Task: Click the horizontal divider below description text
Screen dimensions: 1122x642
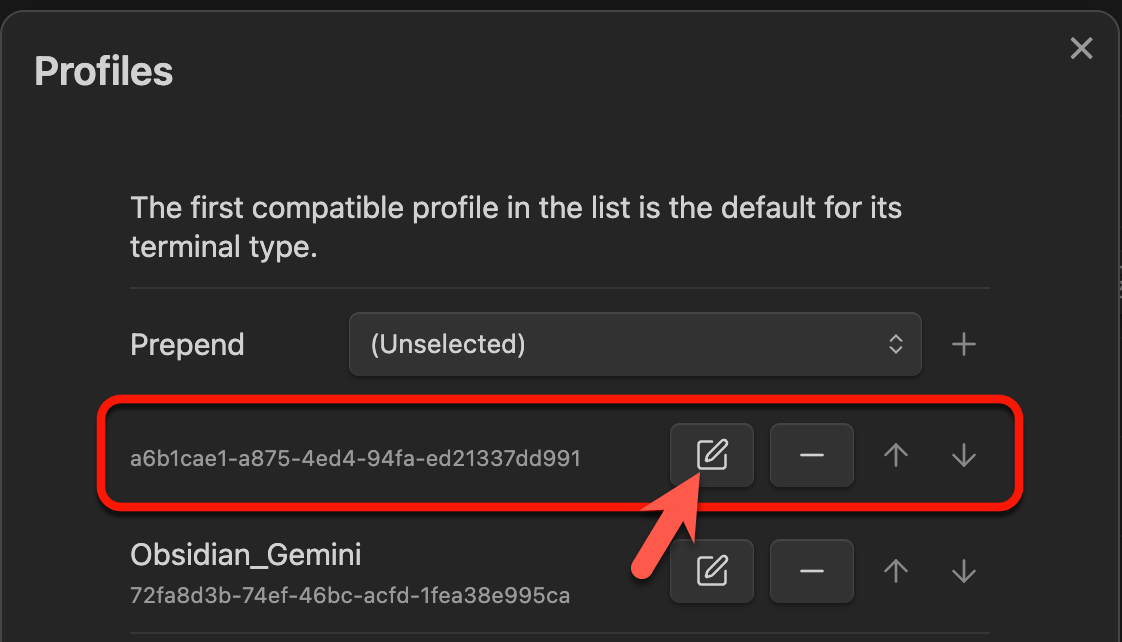Action: click(x=560, y=289)
